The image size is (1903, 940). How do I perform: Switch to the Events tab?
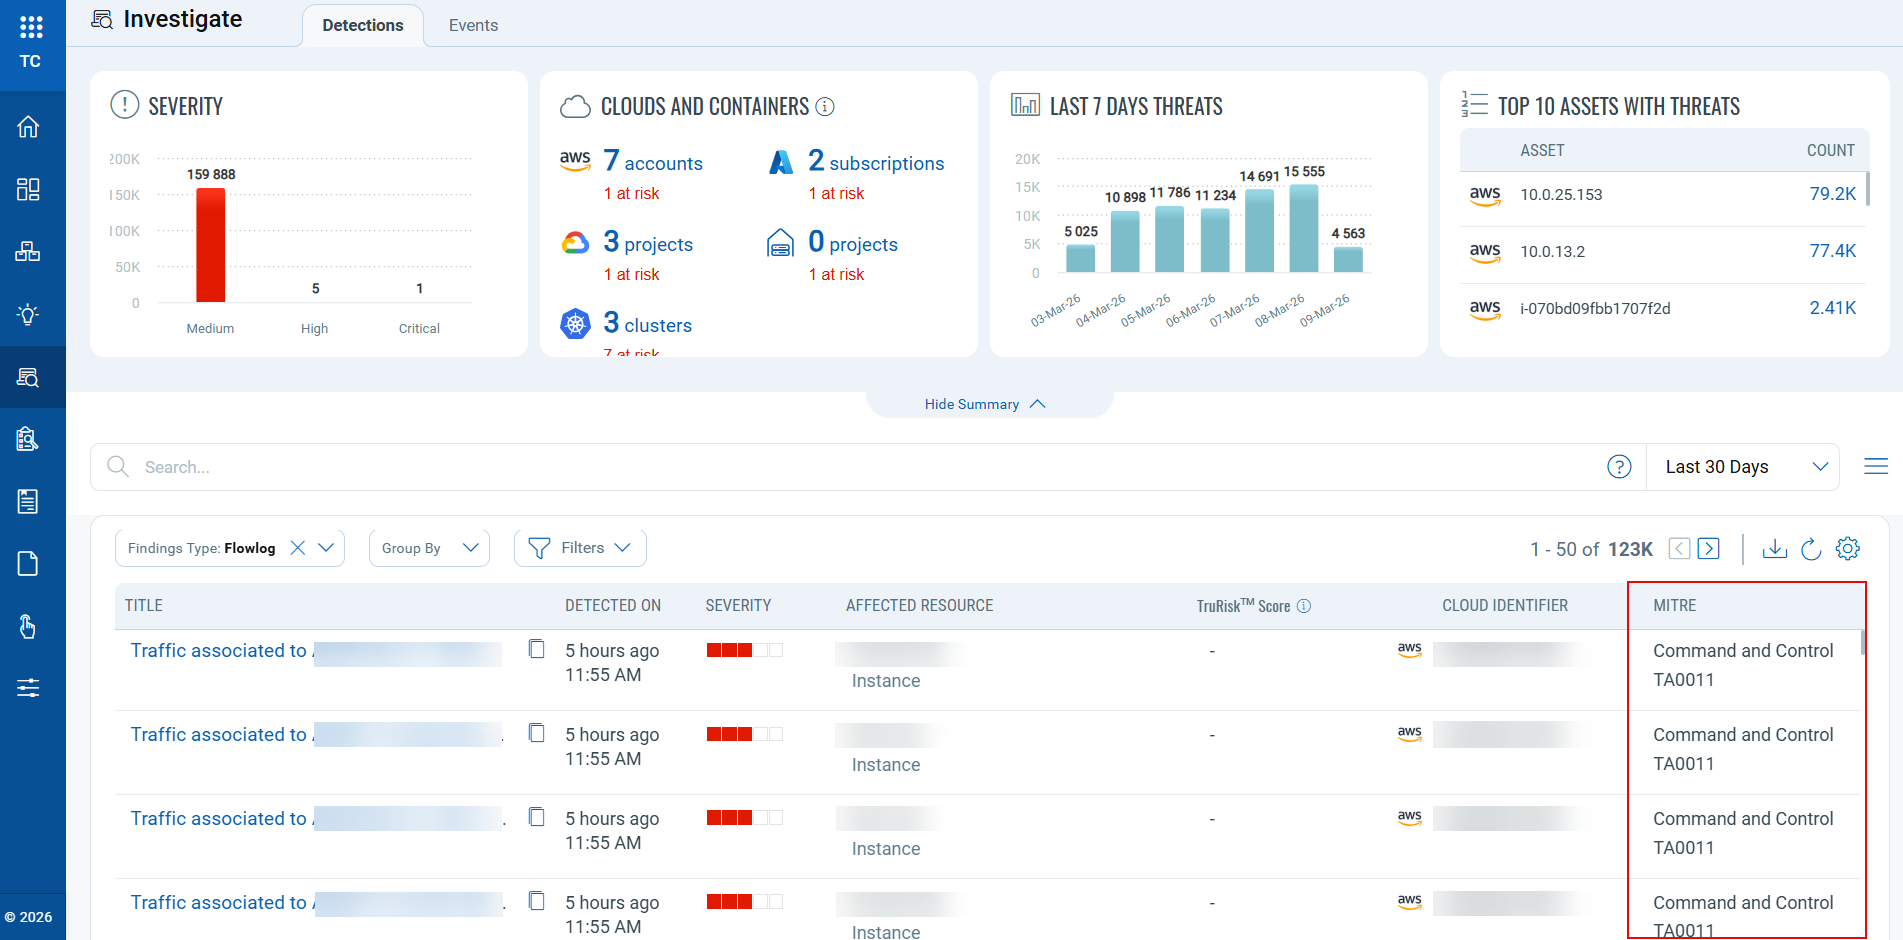tap(473, 25)
